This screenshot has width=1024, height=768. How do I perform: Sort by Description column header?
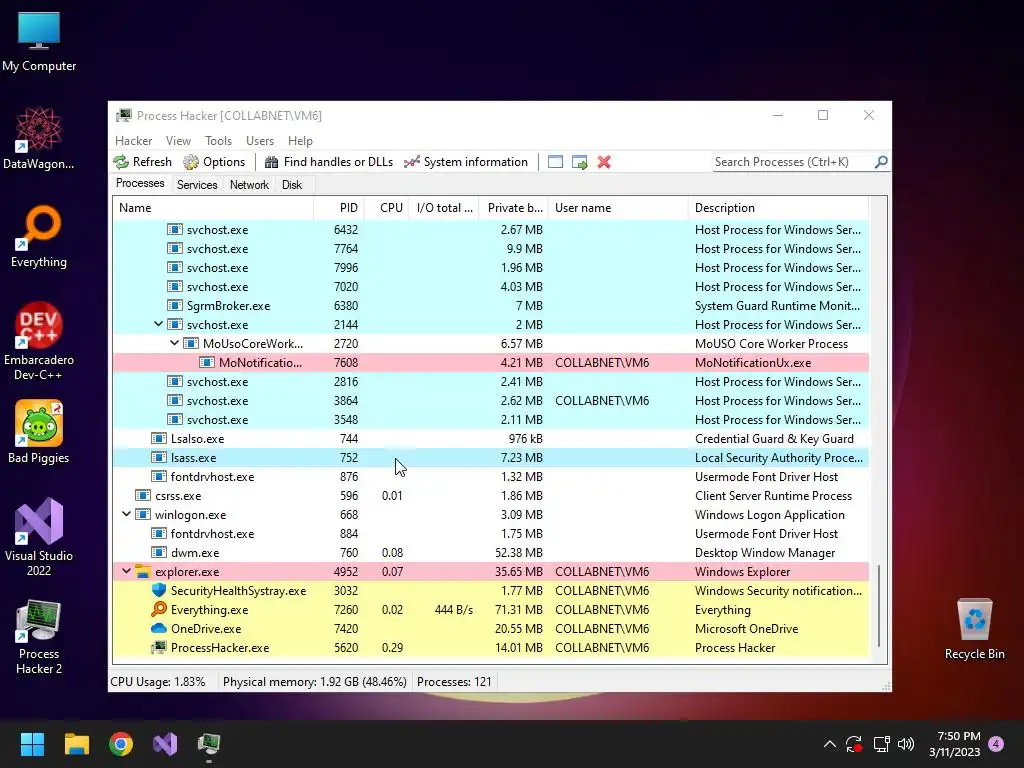778,208
